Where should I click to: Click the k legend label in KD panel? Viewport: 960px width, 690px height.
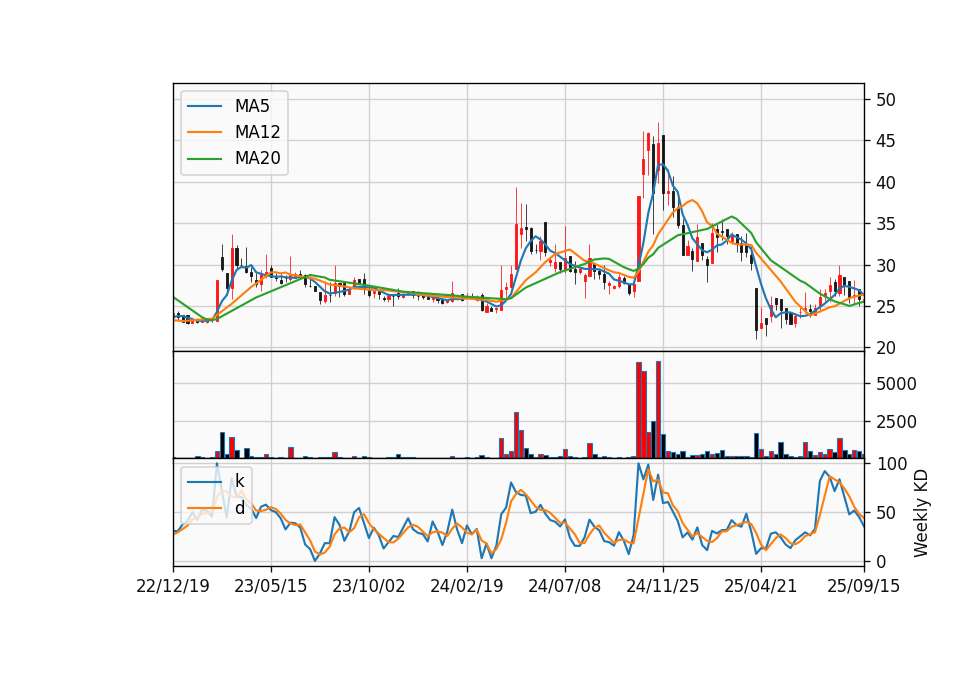click(x=239, y=481)
